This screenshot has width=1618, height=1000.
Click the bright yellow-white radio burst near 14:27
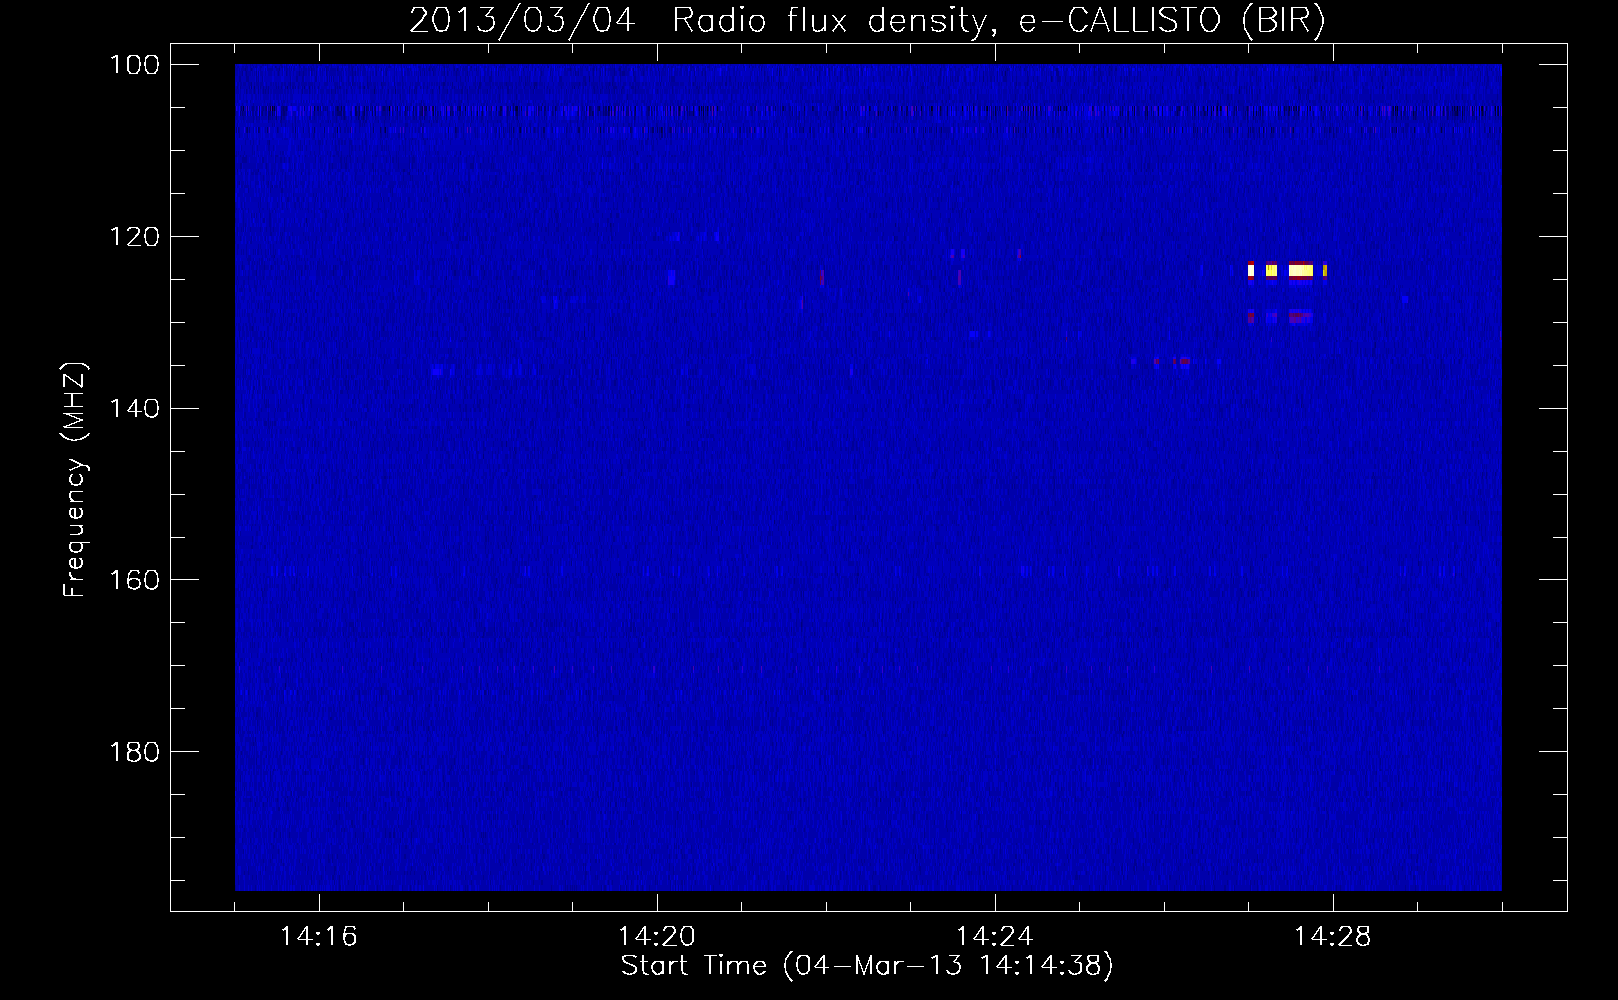(x=1287, y=270)
